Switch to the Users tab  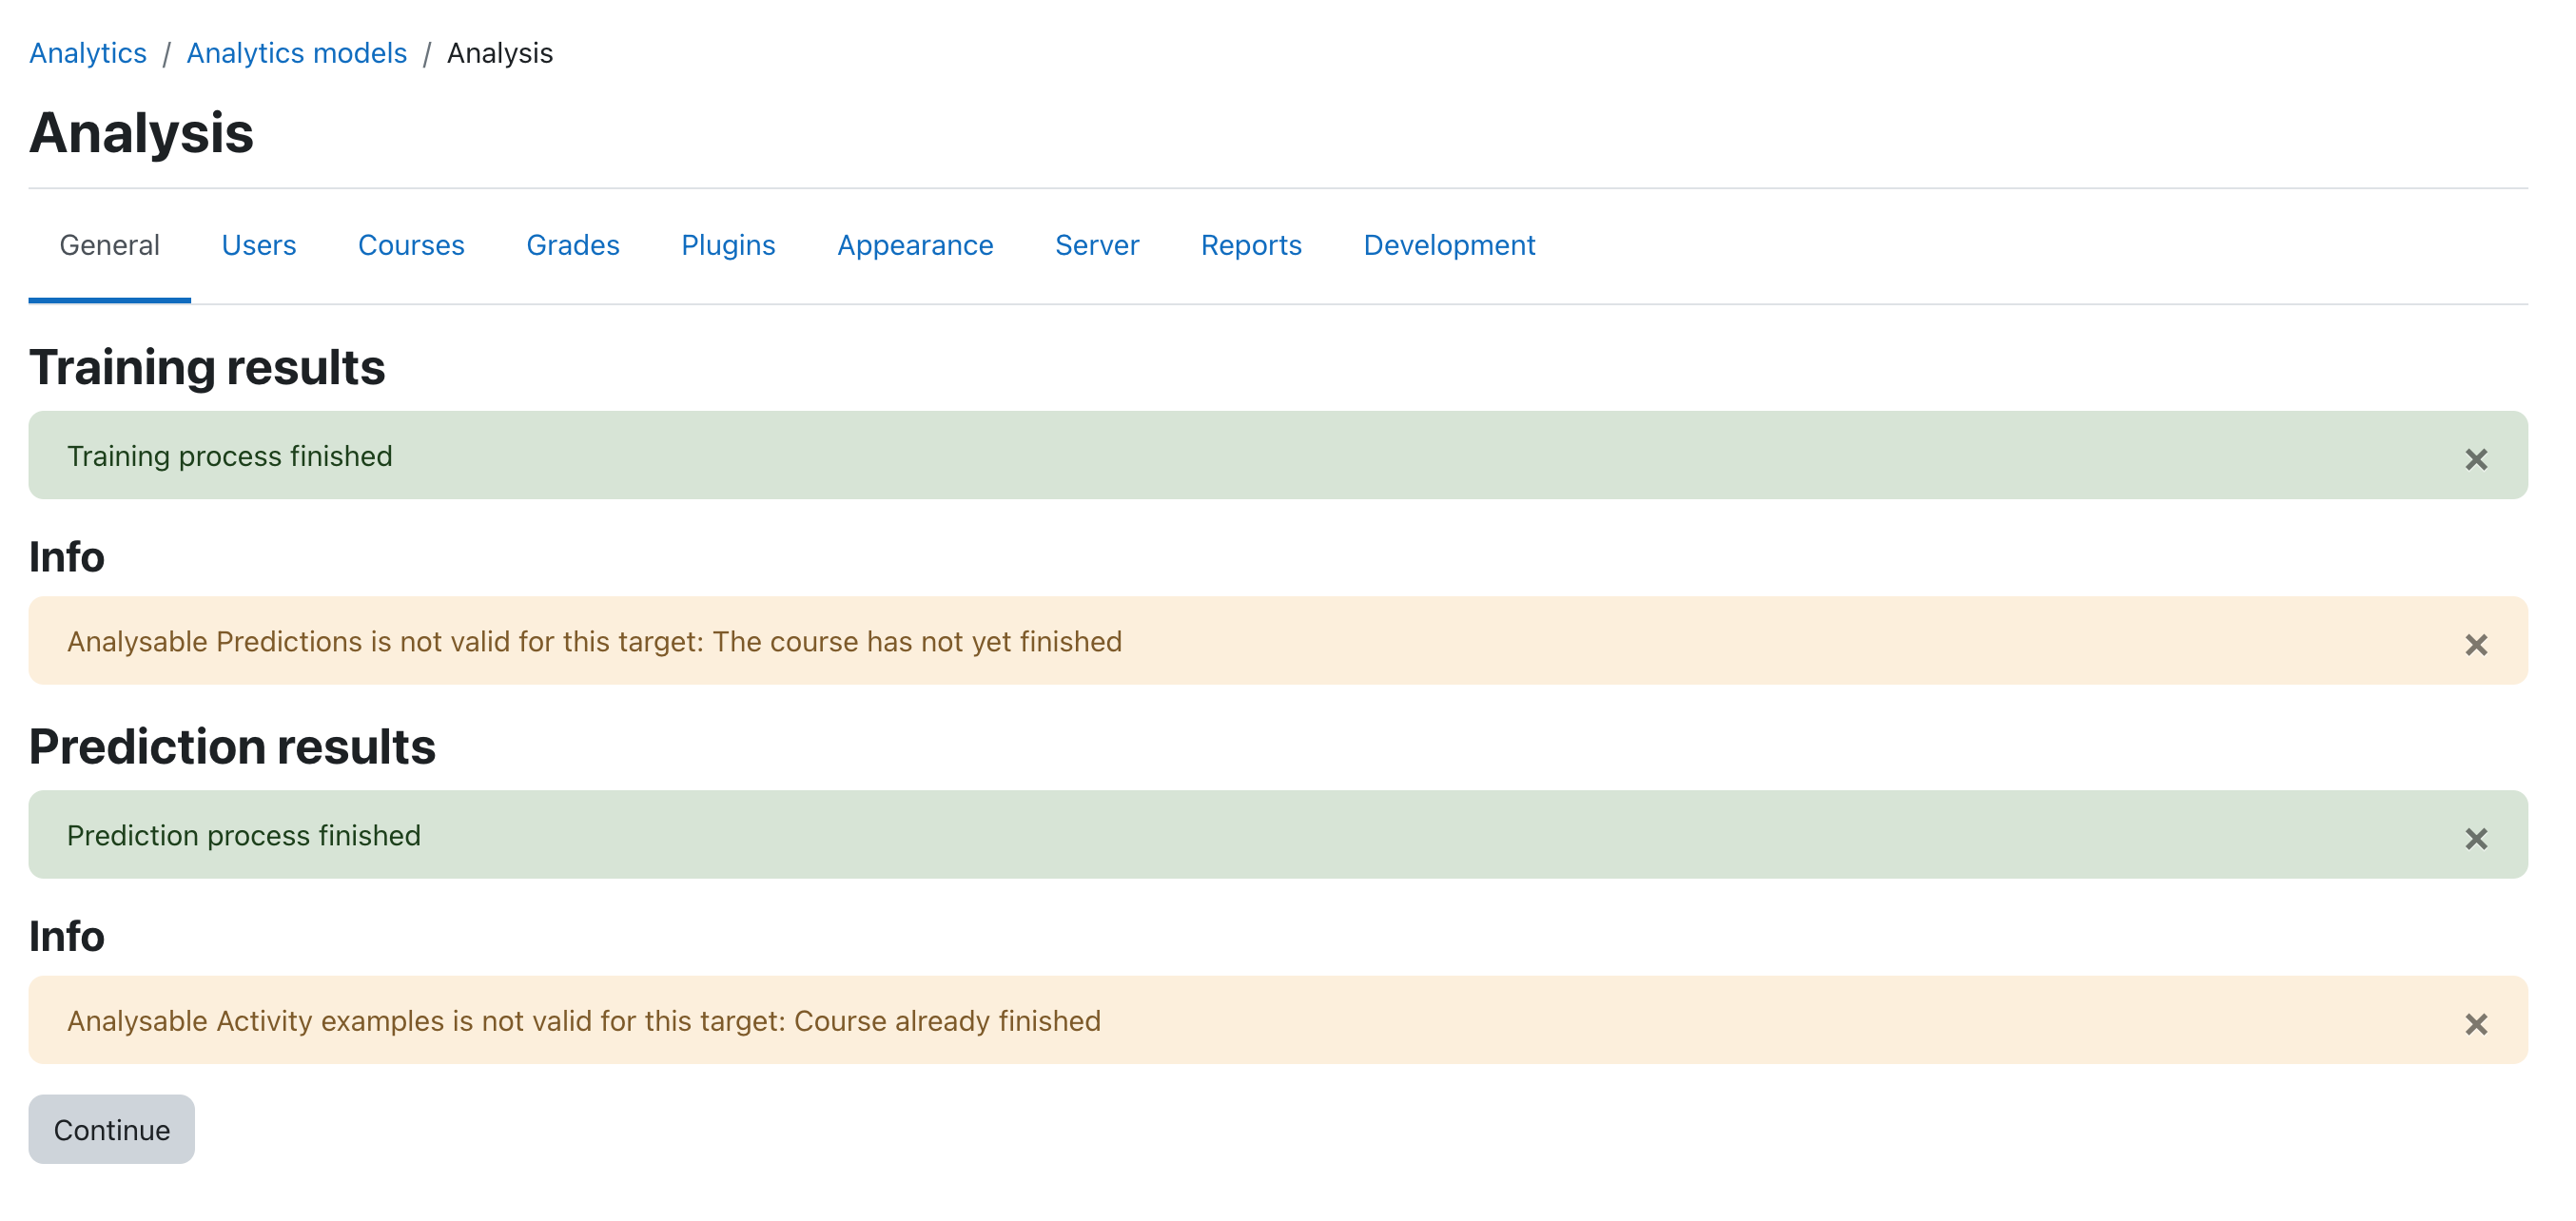259,245
